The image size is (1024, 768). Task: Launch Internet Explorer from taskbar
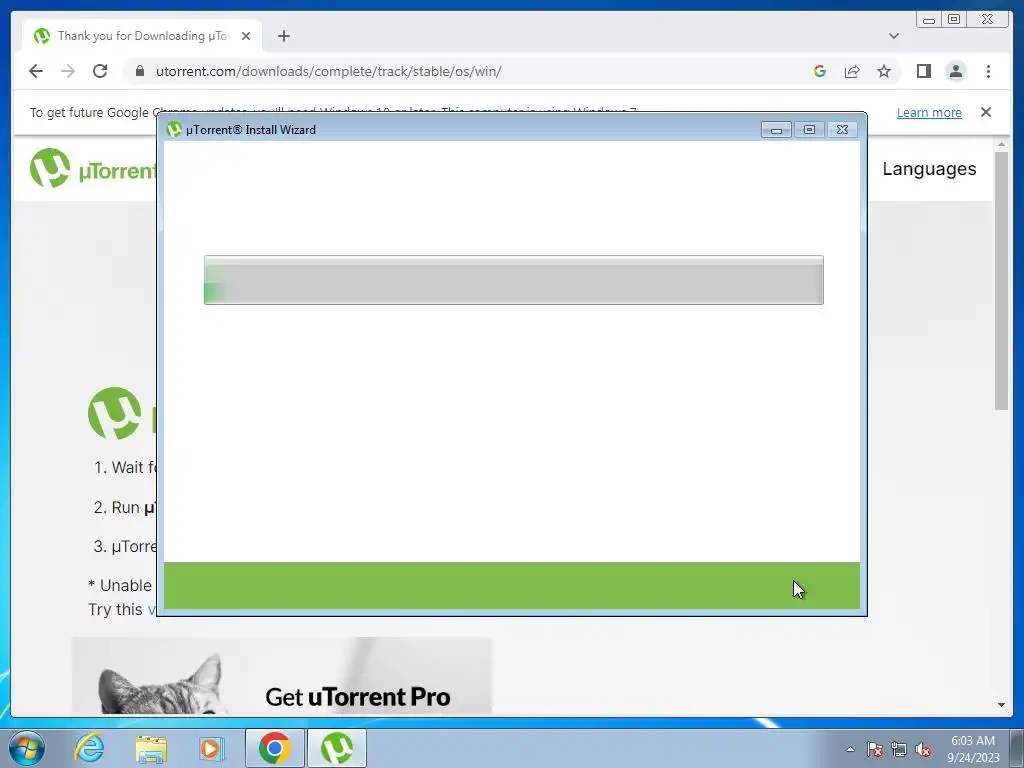click(x=89, y=748)
